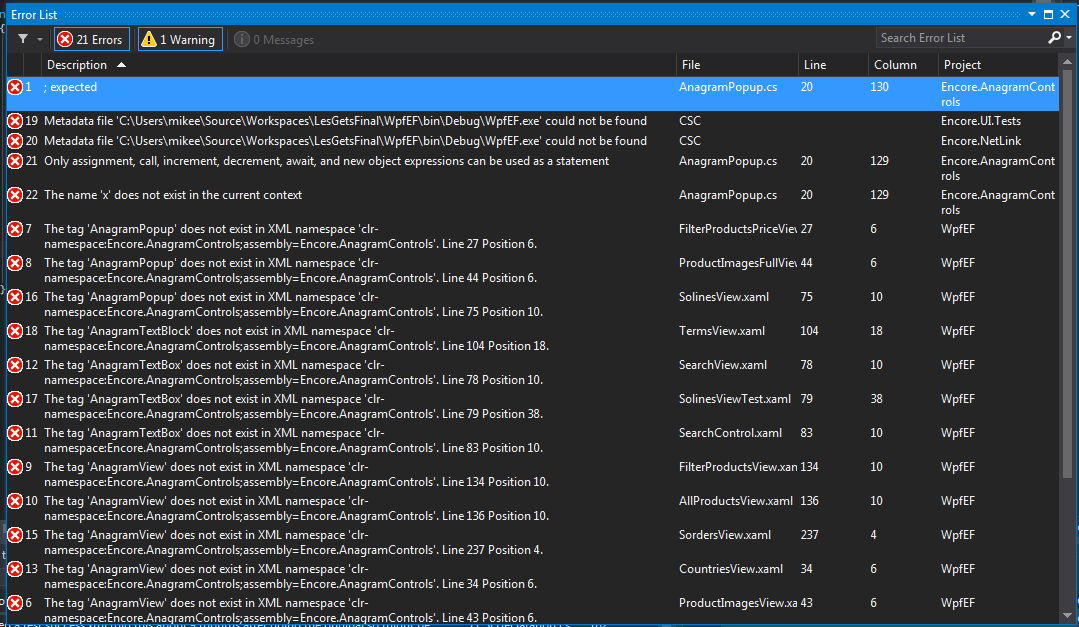Open the dropdown next to the filter funnel

point(38,38)
